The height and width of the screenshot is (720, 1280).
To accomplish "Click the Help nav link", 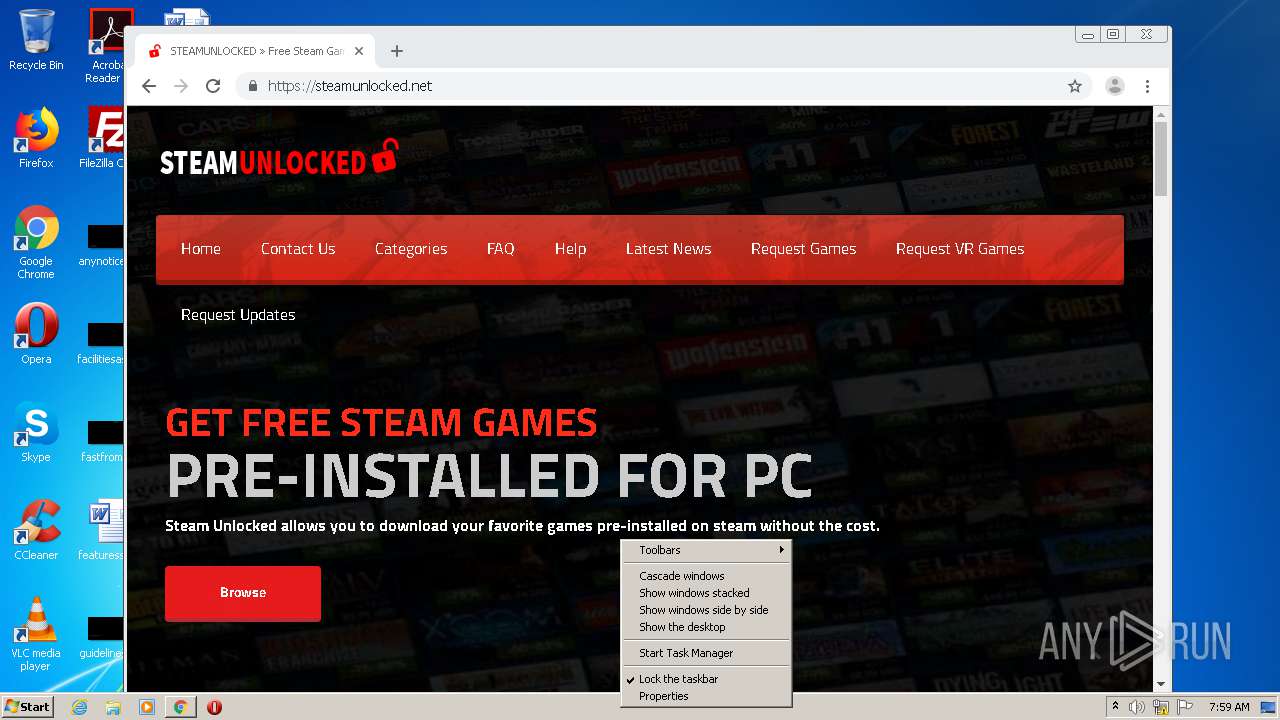I will [x=571, y=249].
